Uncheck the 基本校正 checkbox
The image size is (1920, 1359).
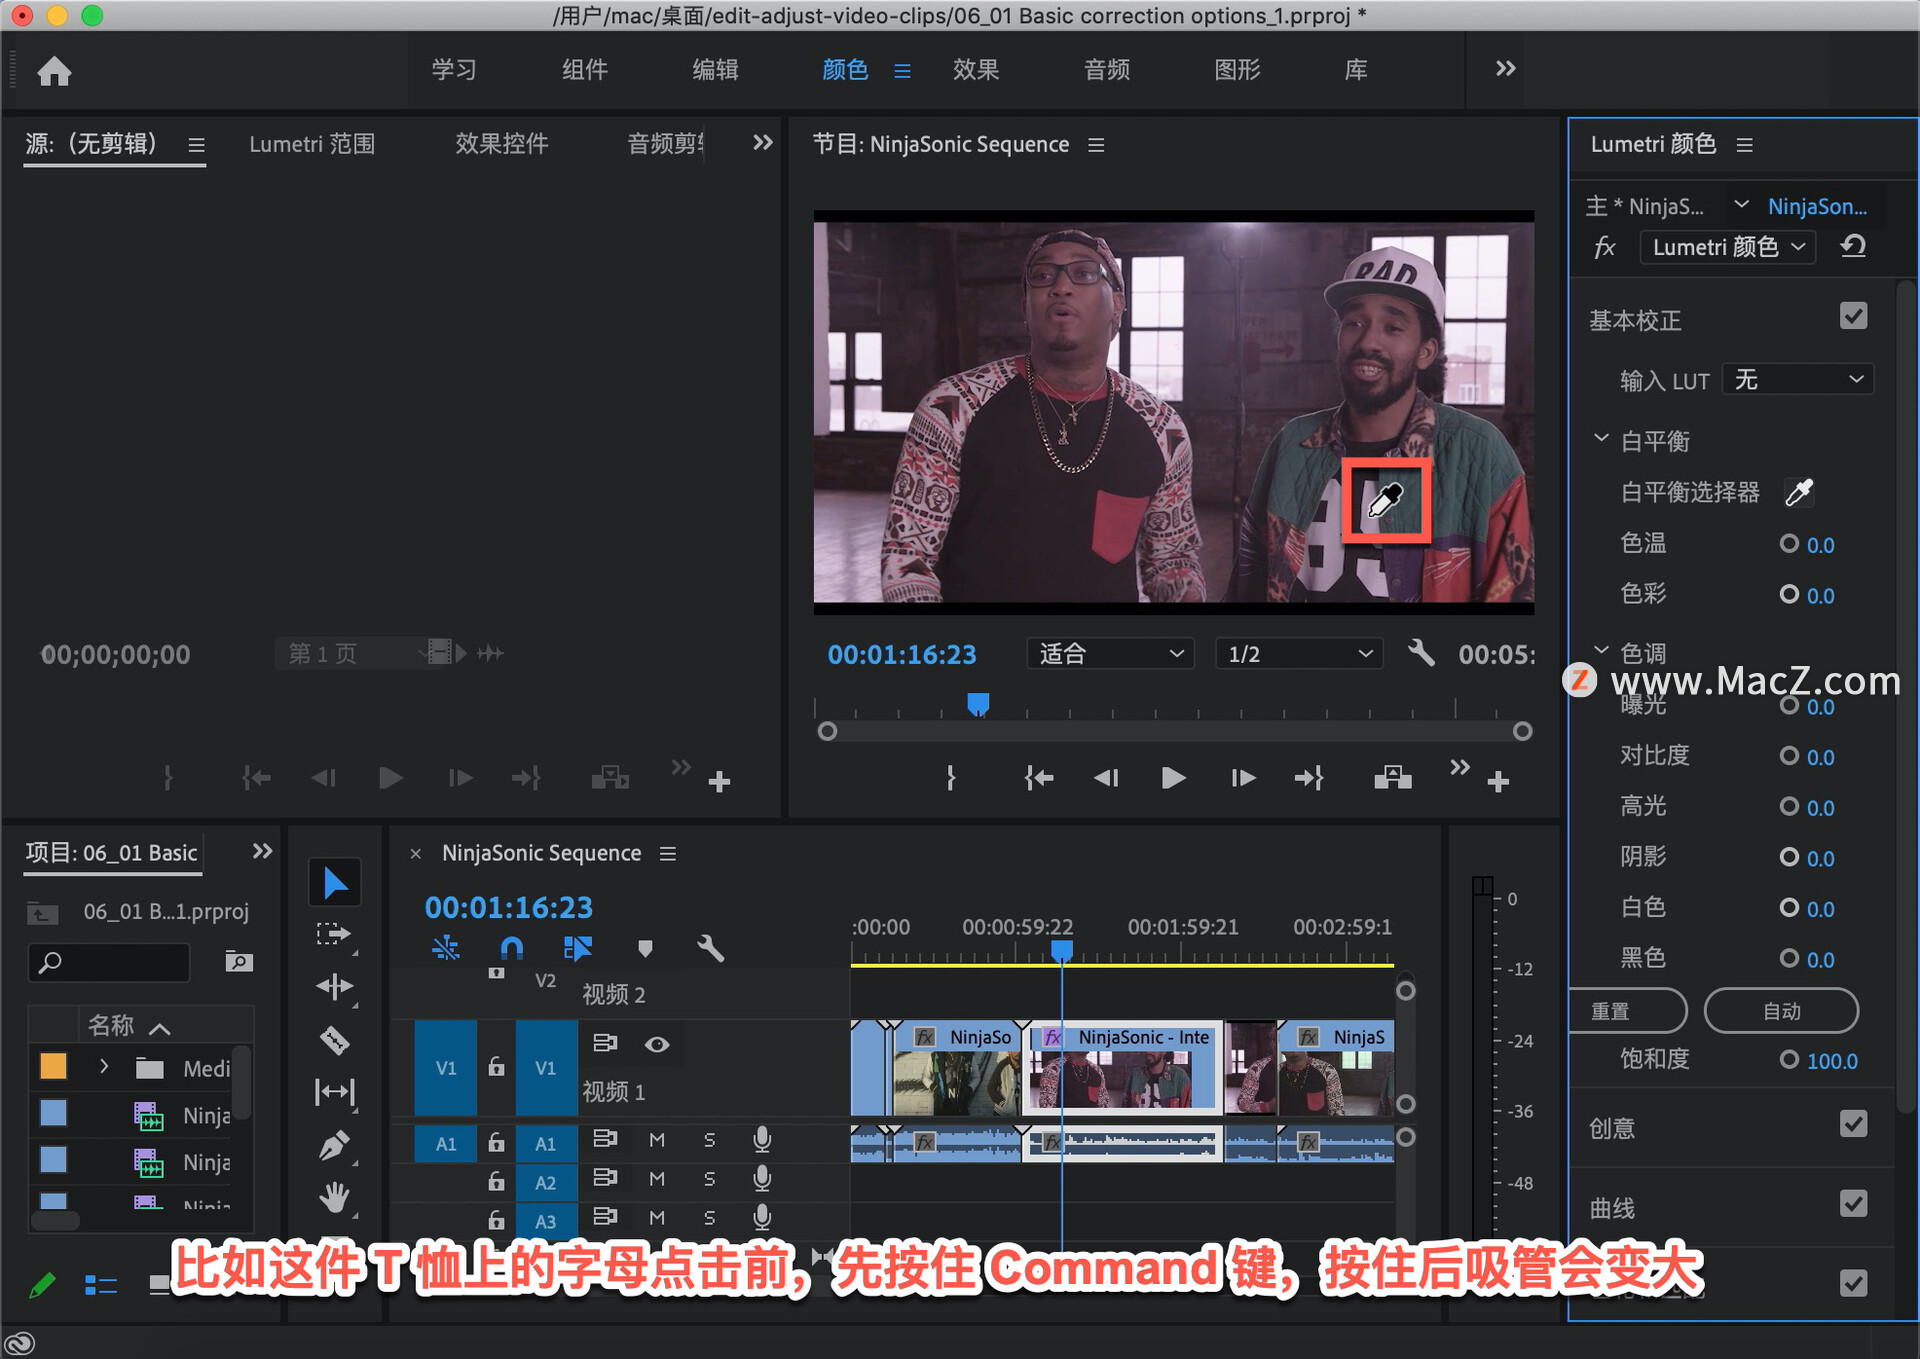coord(1853,317)
